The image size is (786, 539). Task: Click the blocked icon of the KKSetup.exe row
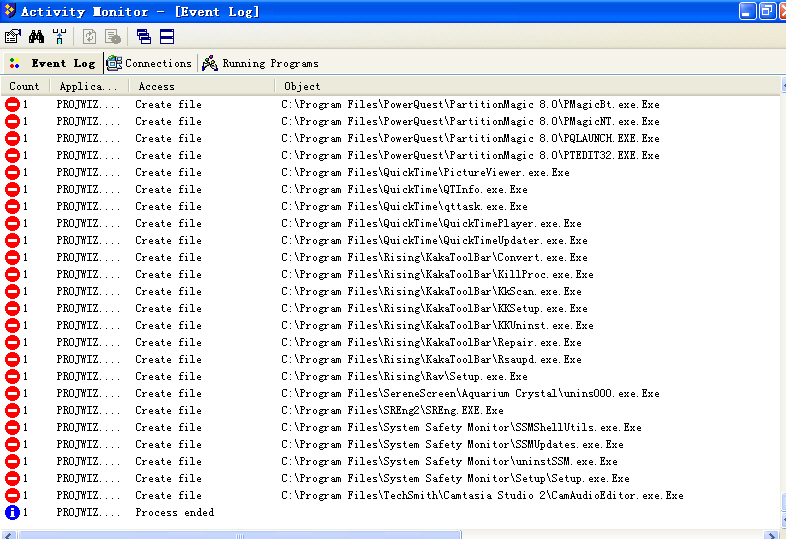point(12,308)
